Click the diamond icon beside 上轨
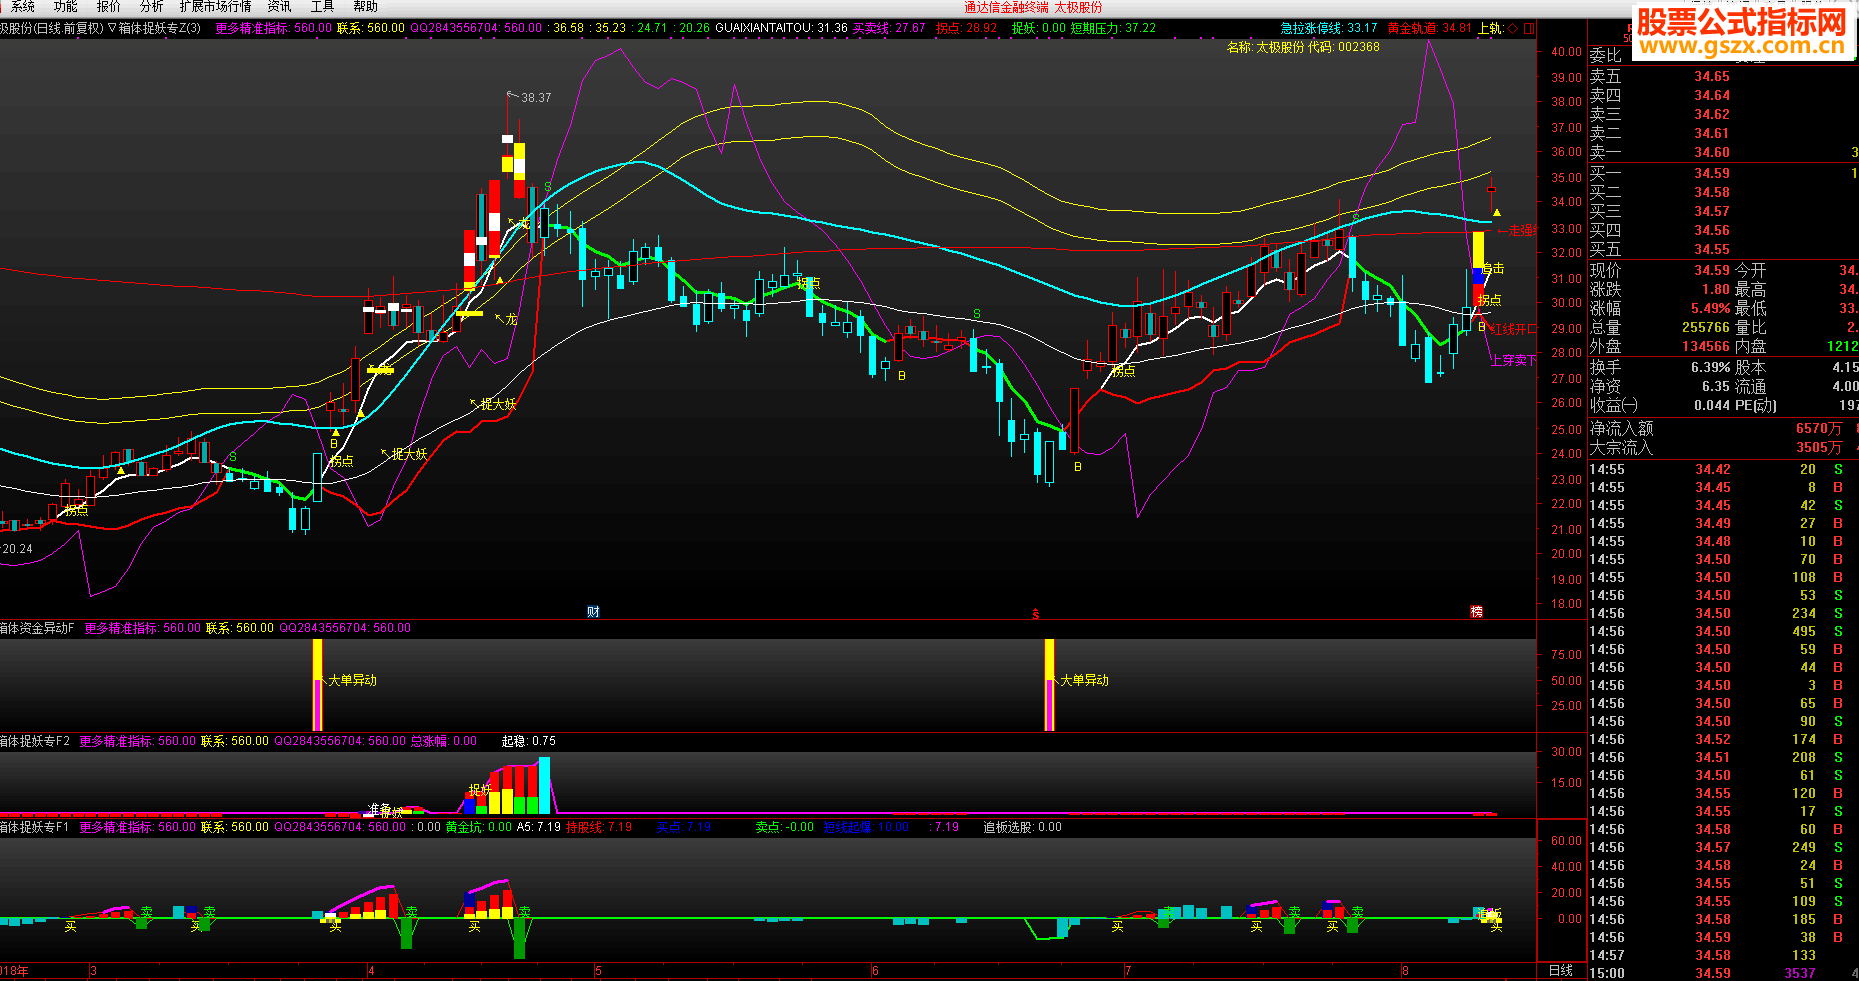Image resolution: width=1859 pixels, height=981 pixels. (x=1513, y=28)
